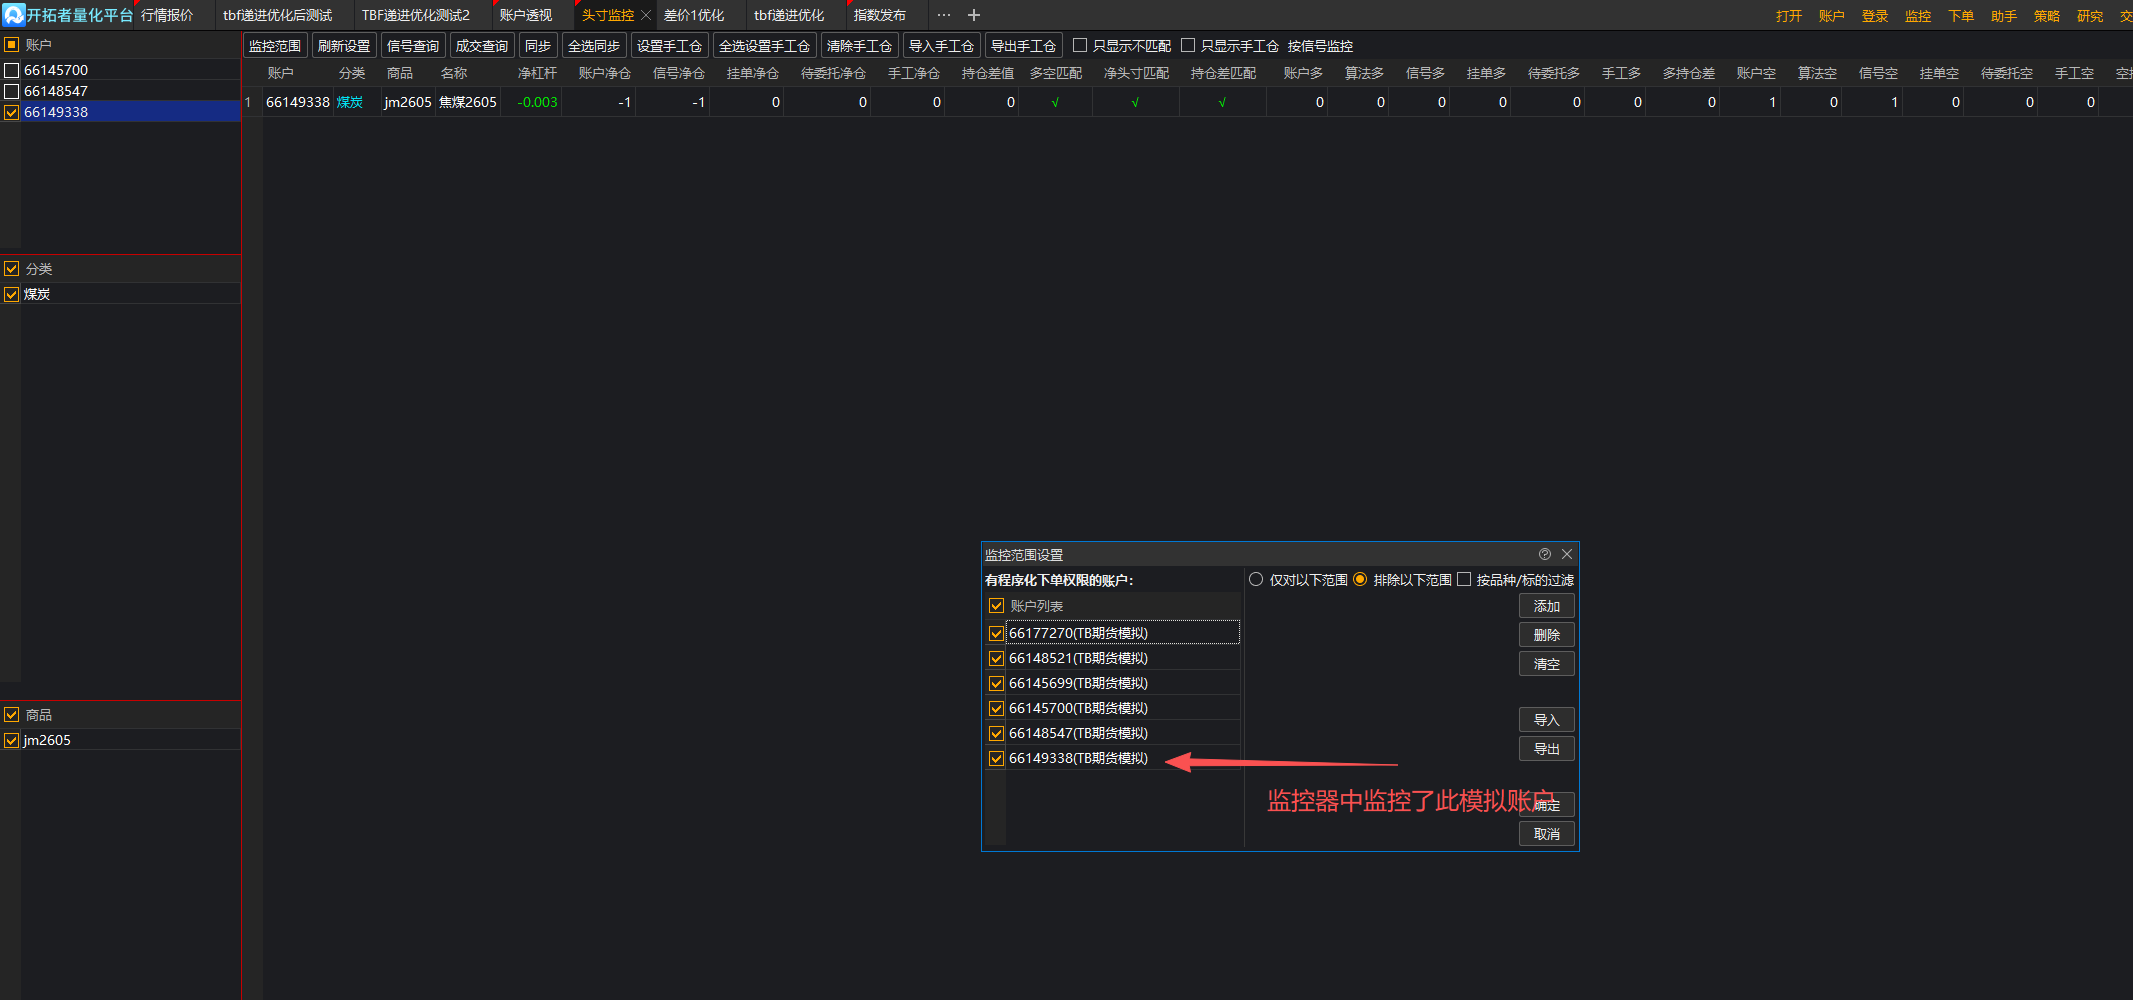Toggle 按品种/标的过滤 checkbox
Screen dimensions: 2133x1000
click(1464, 580)
